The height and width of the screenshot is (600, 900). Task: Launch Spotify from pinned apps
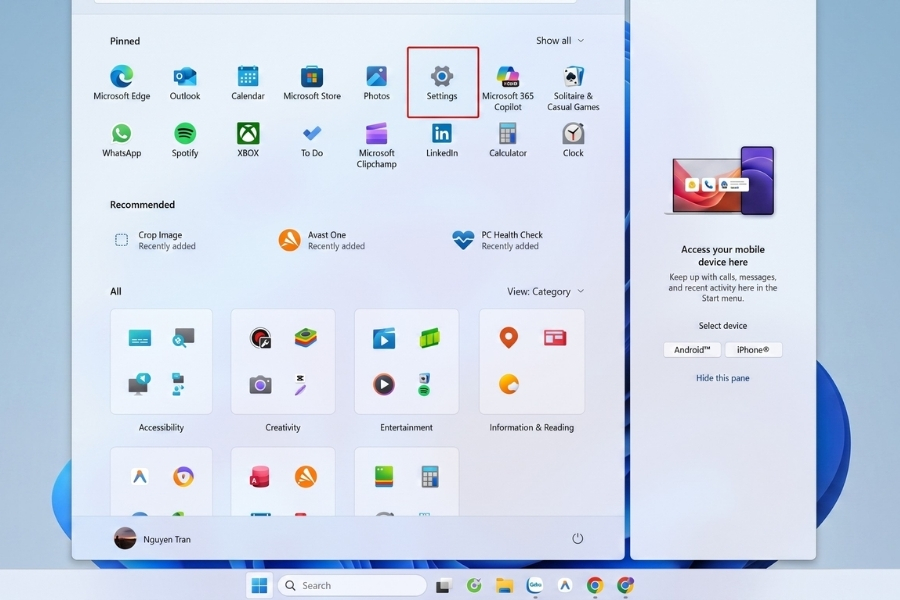coord(185,140)
